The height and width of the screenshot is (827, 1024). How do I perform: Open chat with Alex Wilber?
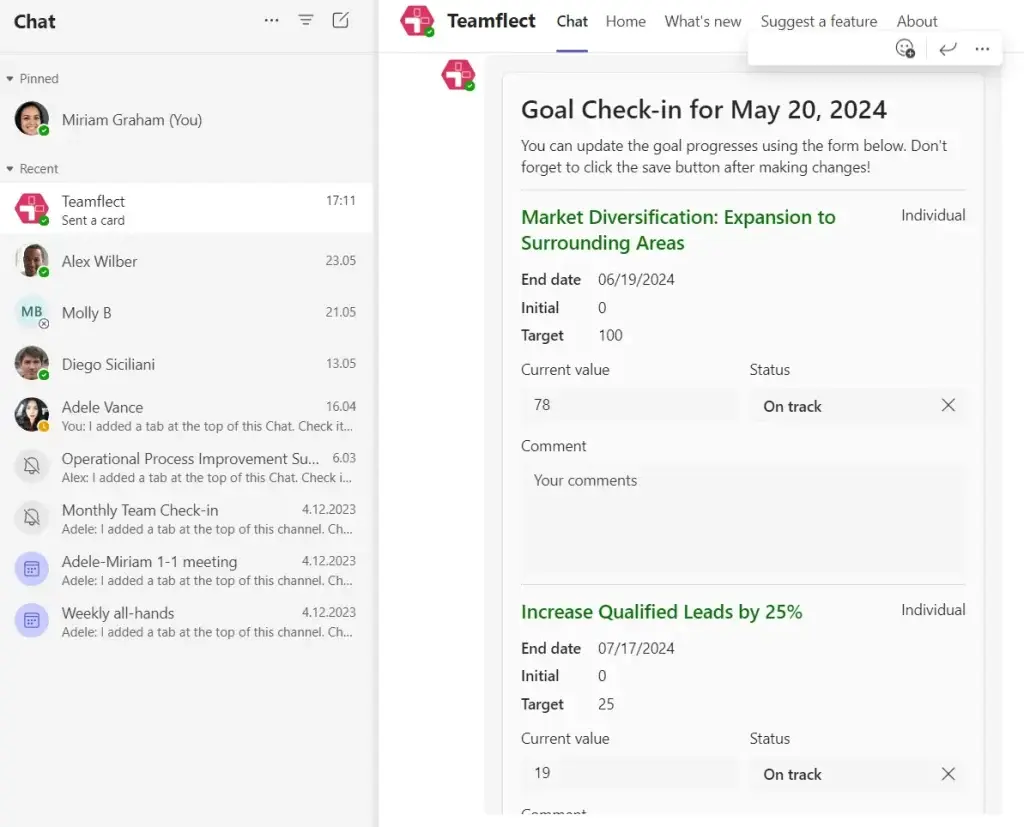point(186,261)
